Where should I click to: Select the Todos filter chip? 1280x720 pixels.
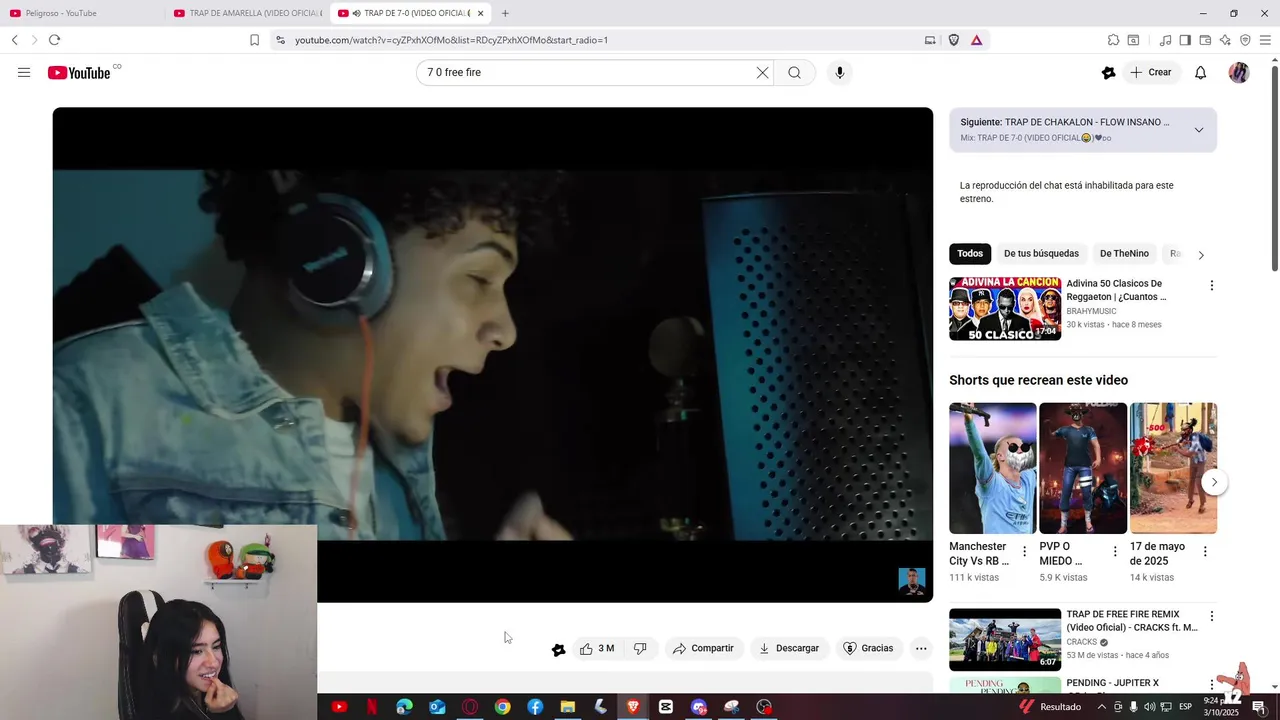(970, 253)
